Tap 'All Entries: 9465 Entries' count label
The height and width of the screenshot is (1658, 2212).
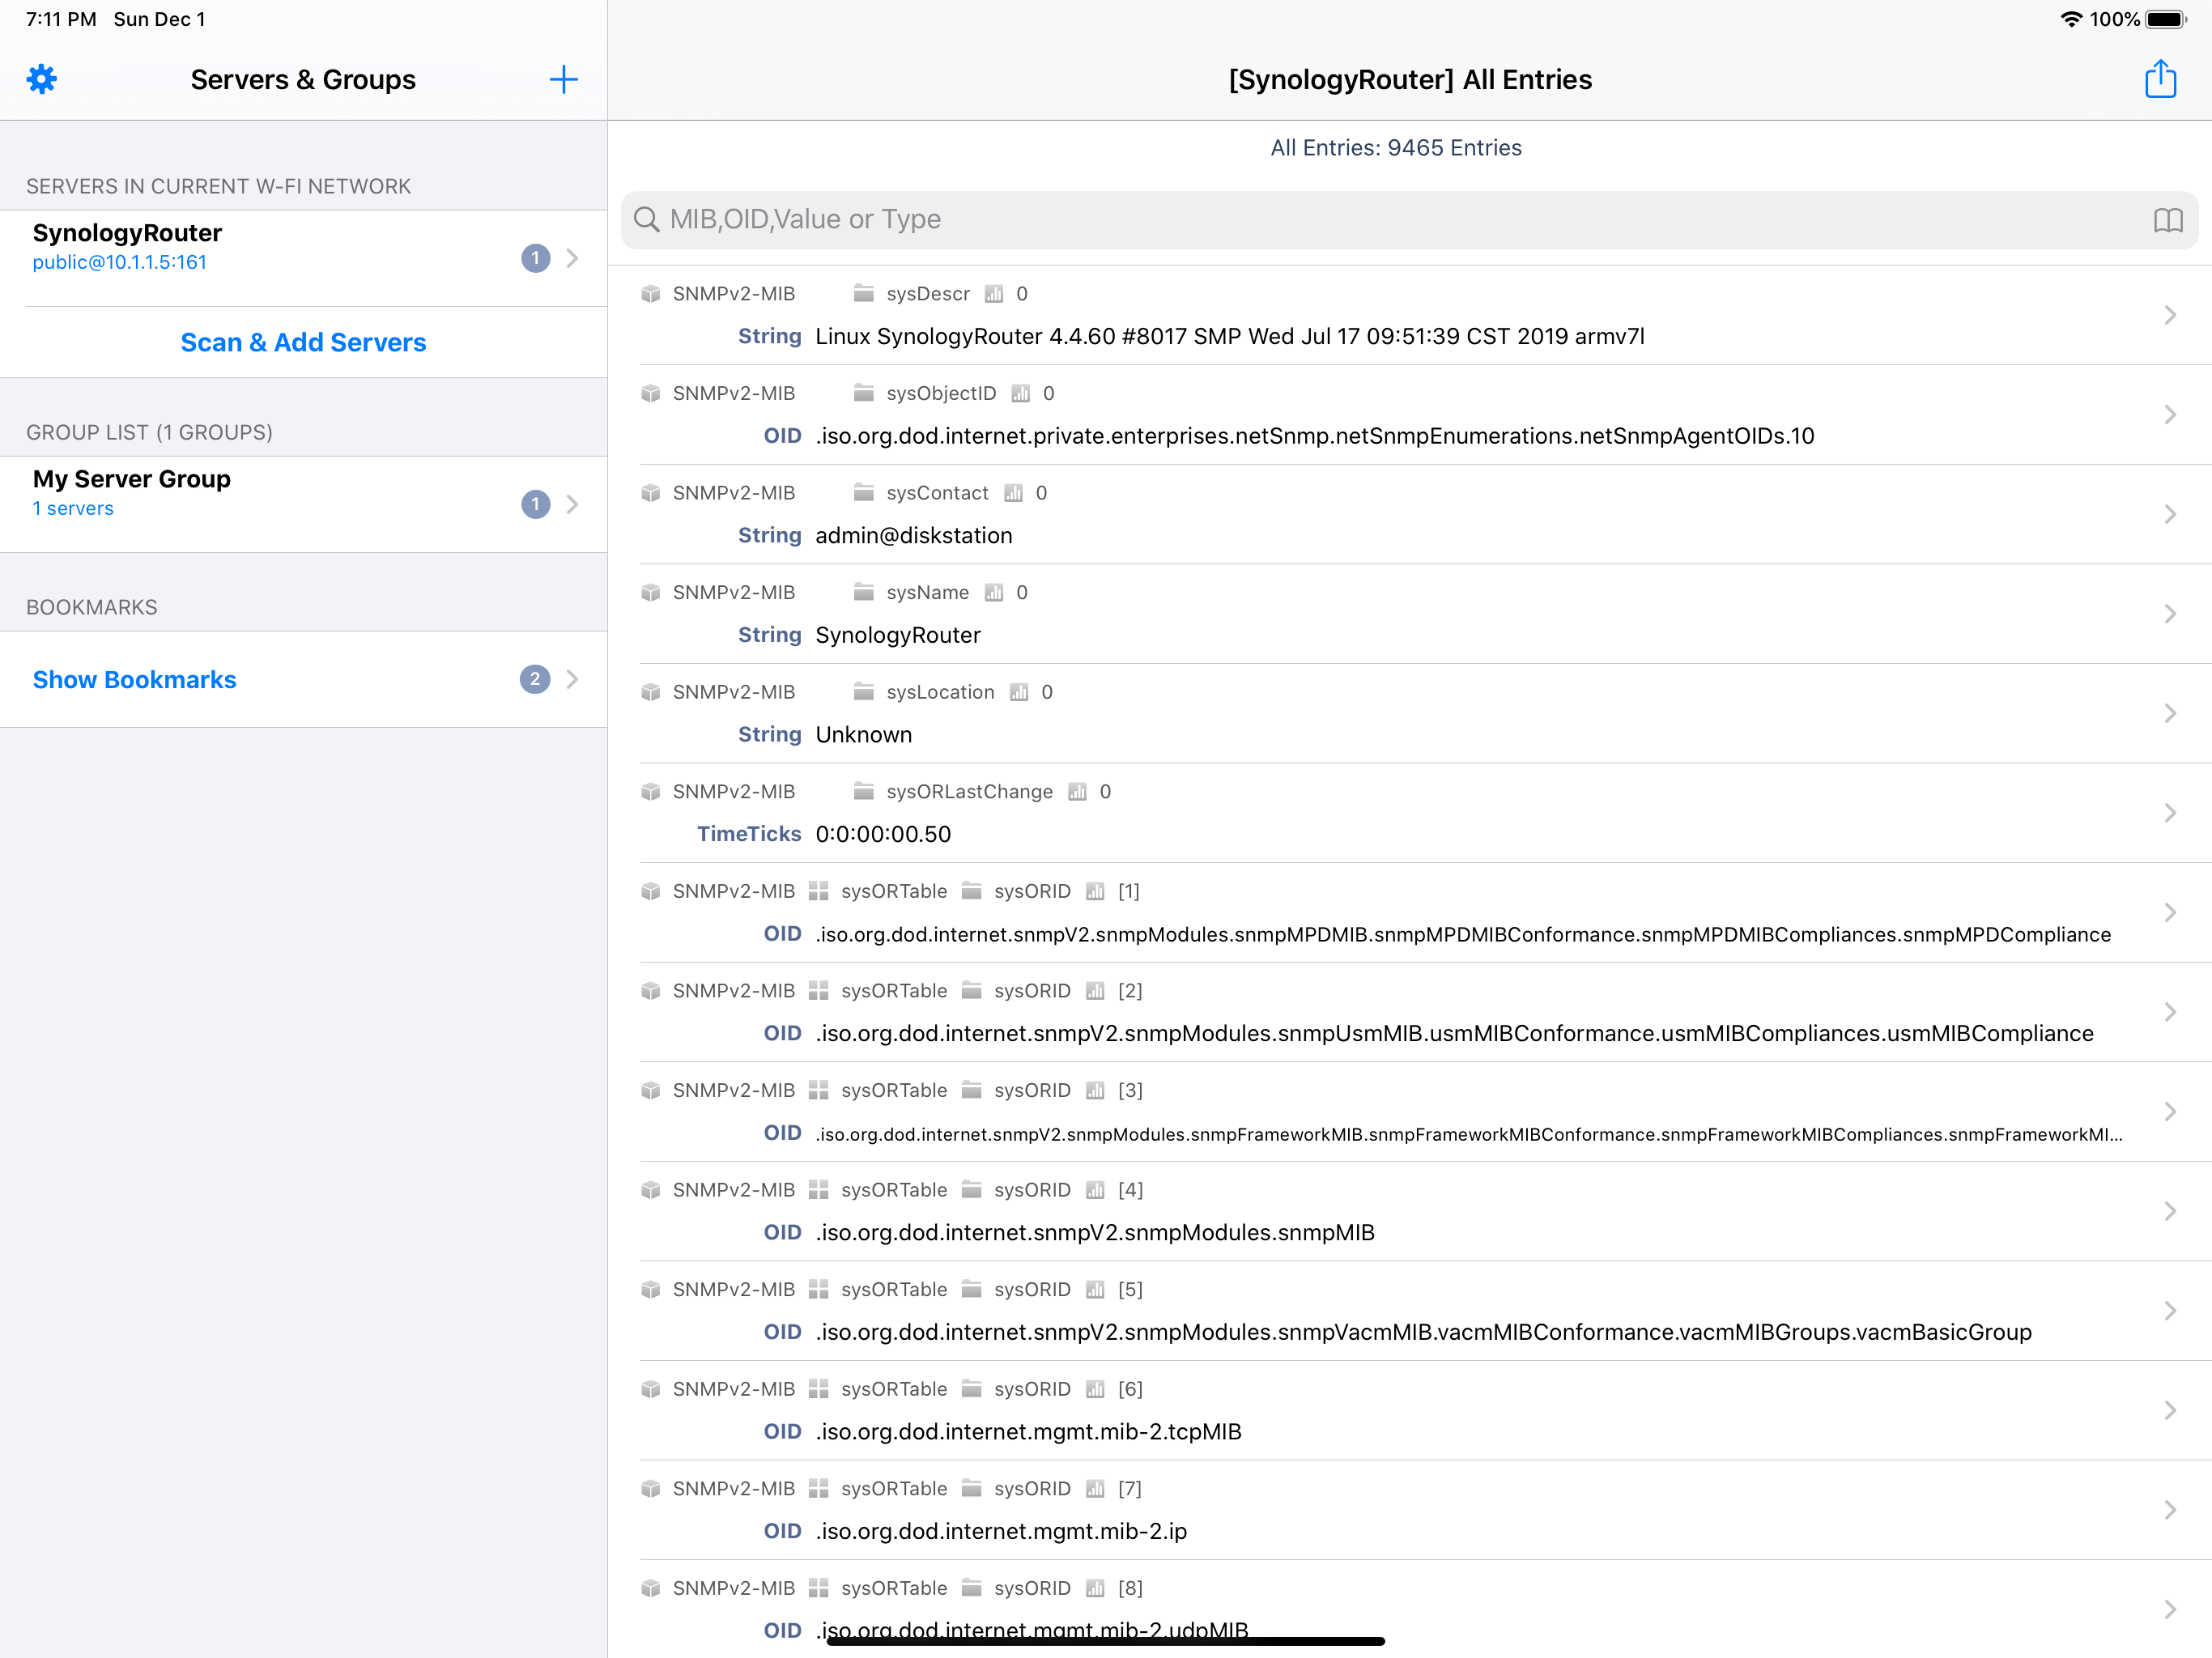tap(1396, 148)
